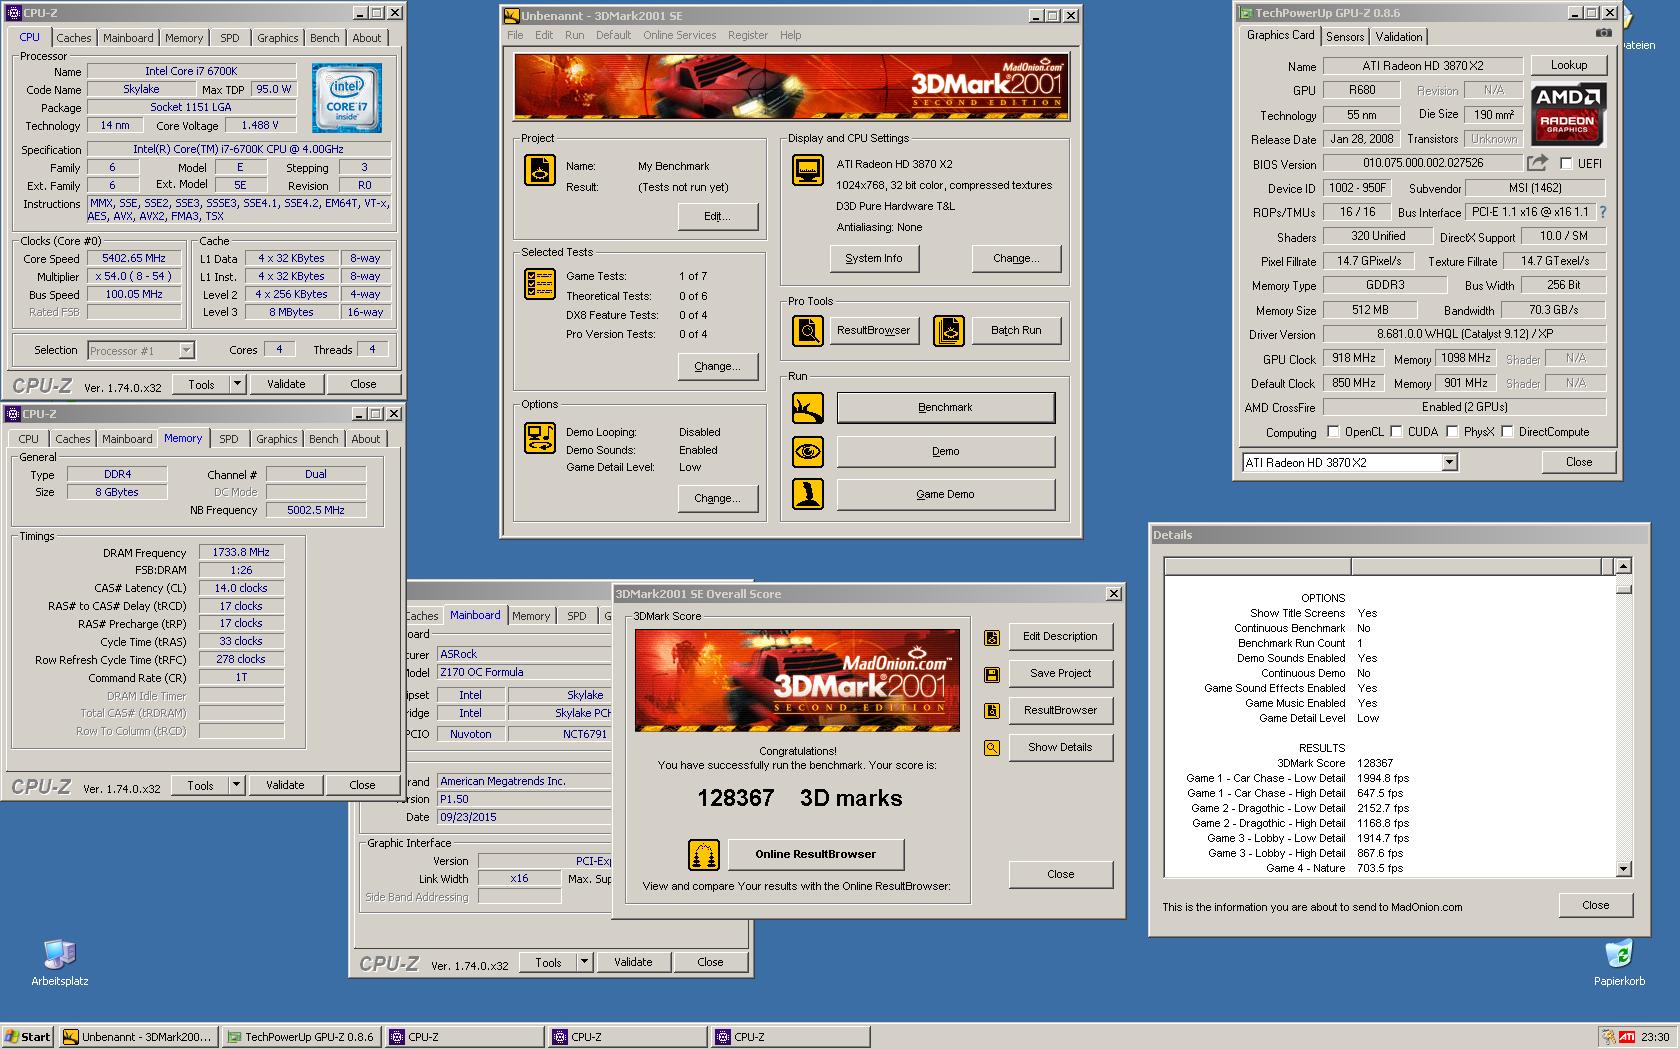
Task: Expand Tools dropdown arrow in Memory CPU-Z window
Action: [236, 785]
